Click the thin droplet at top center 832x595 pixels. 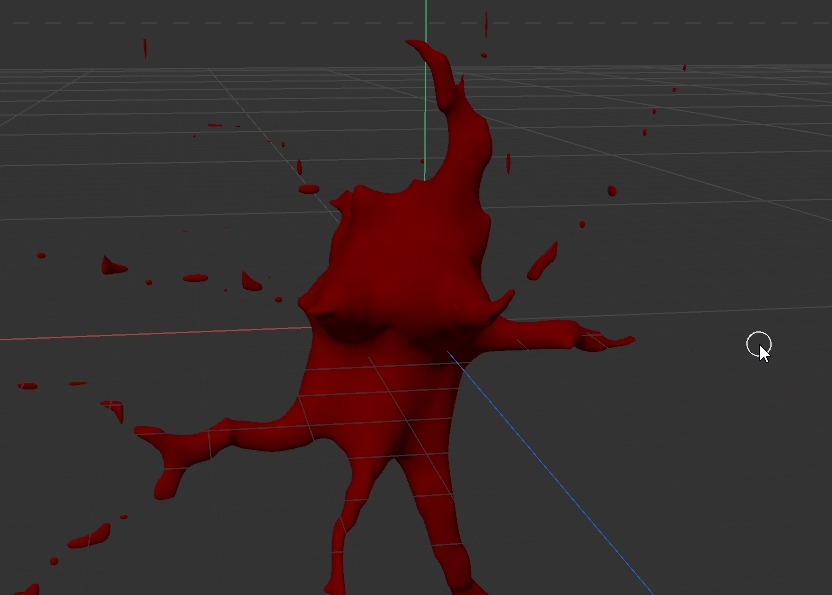(x=486, y=24)
